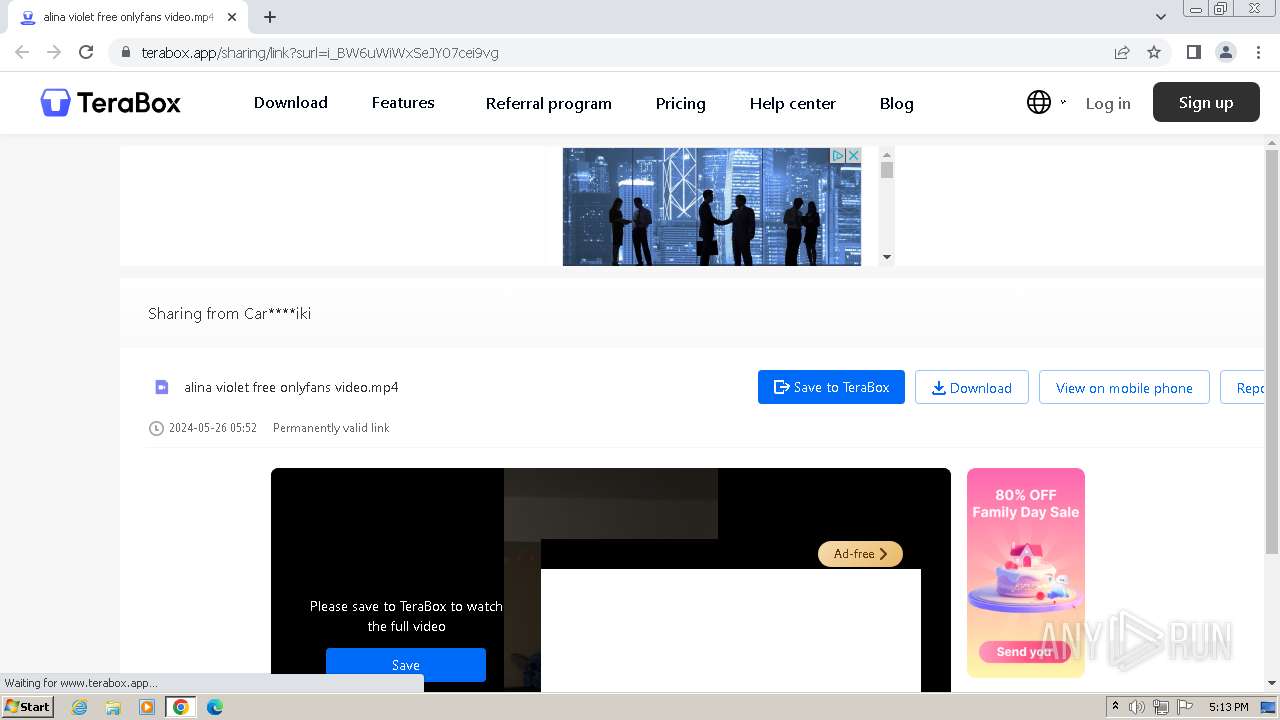Click the address bar URL

click(320, 52)
